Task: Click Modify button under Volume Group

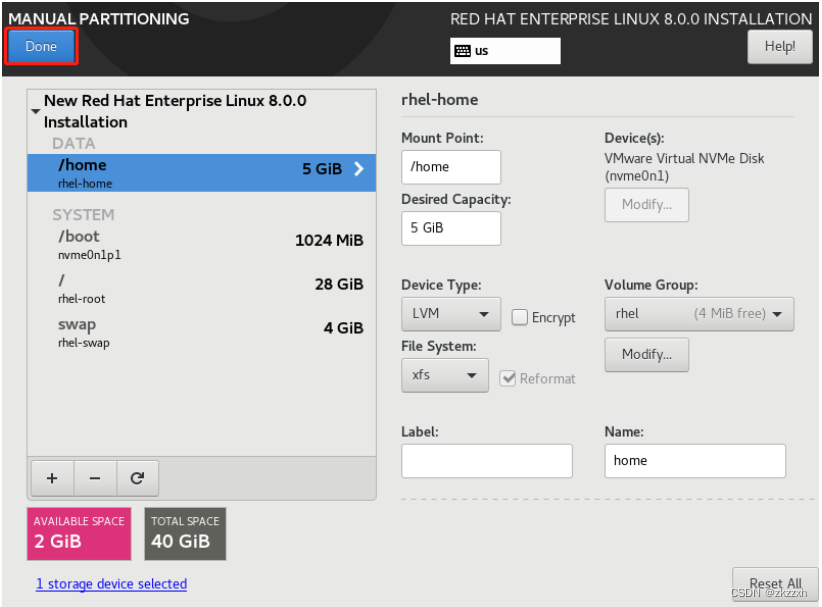Action: coord(646,355)
